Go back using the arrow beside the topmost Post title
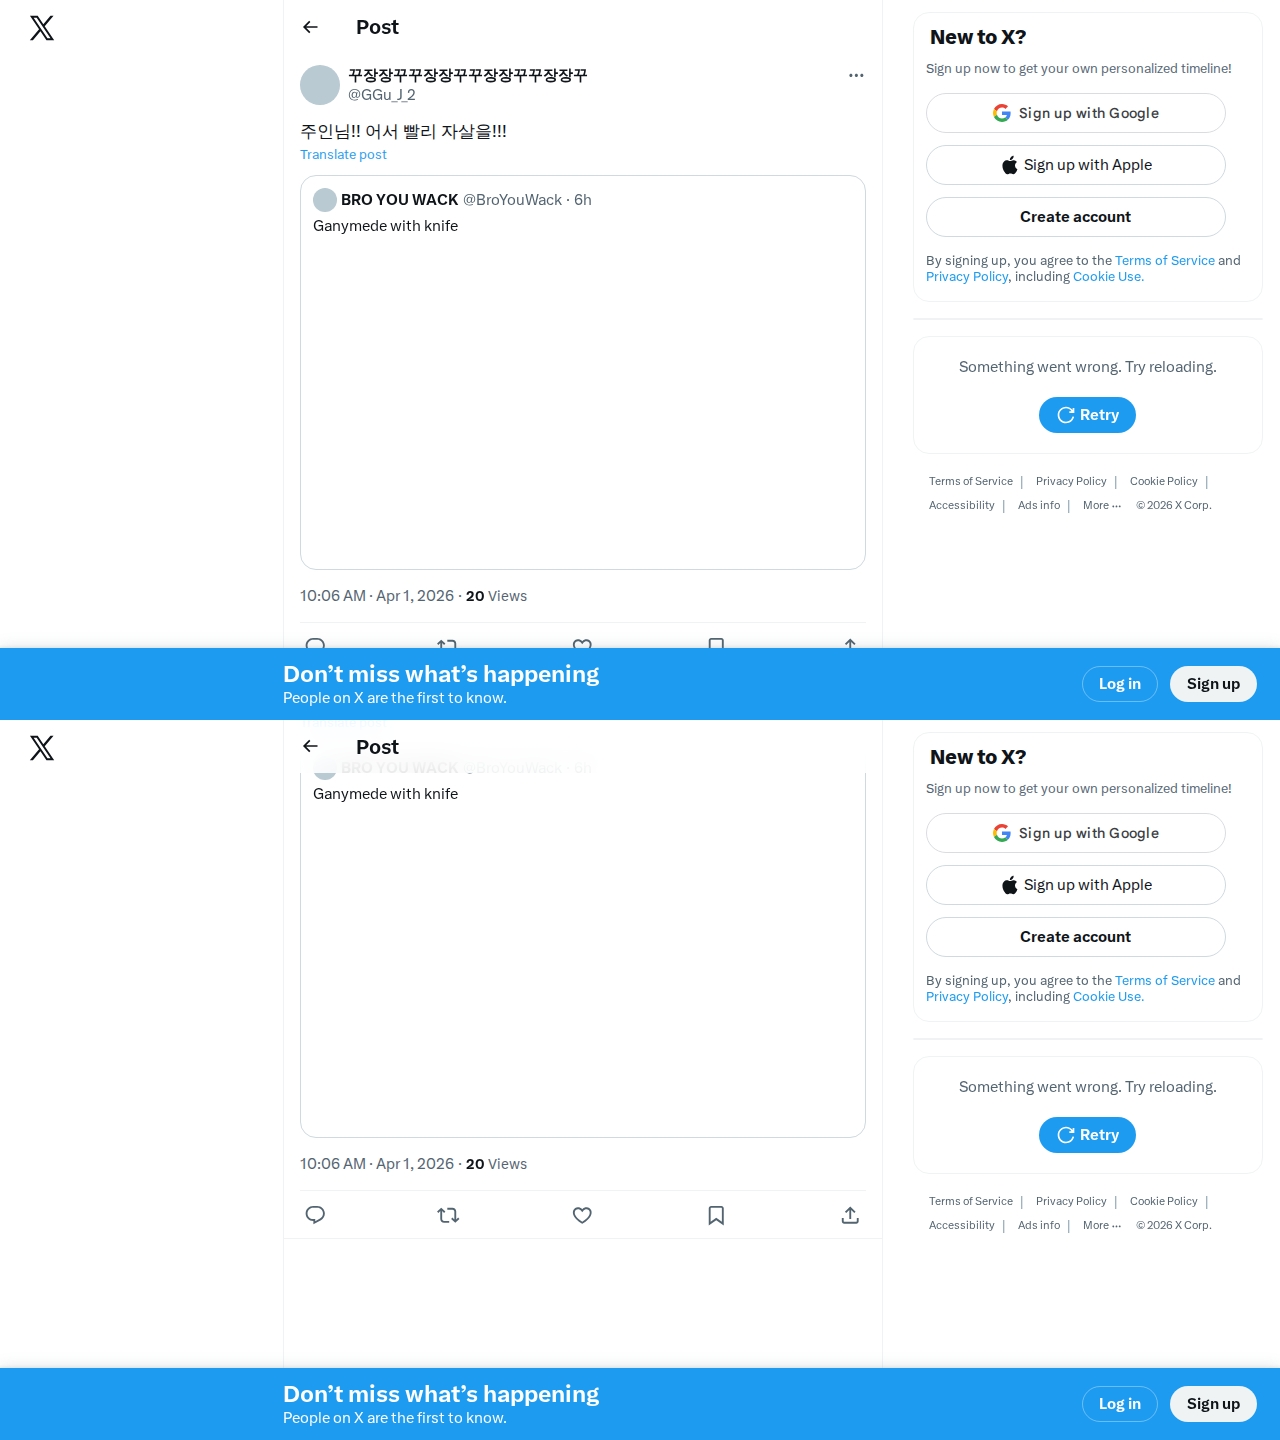Screen dimensions: 1280x1440 [311, 27]
